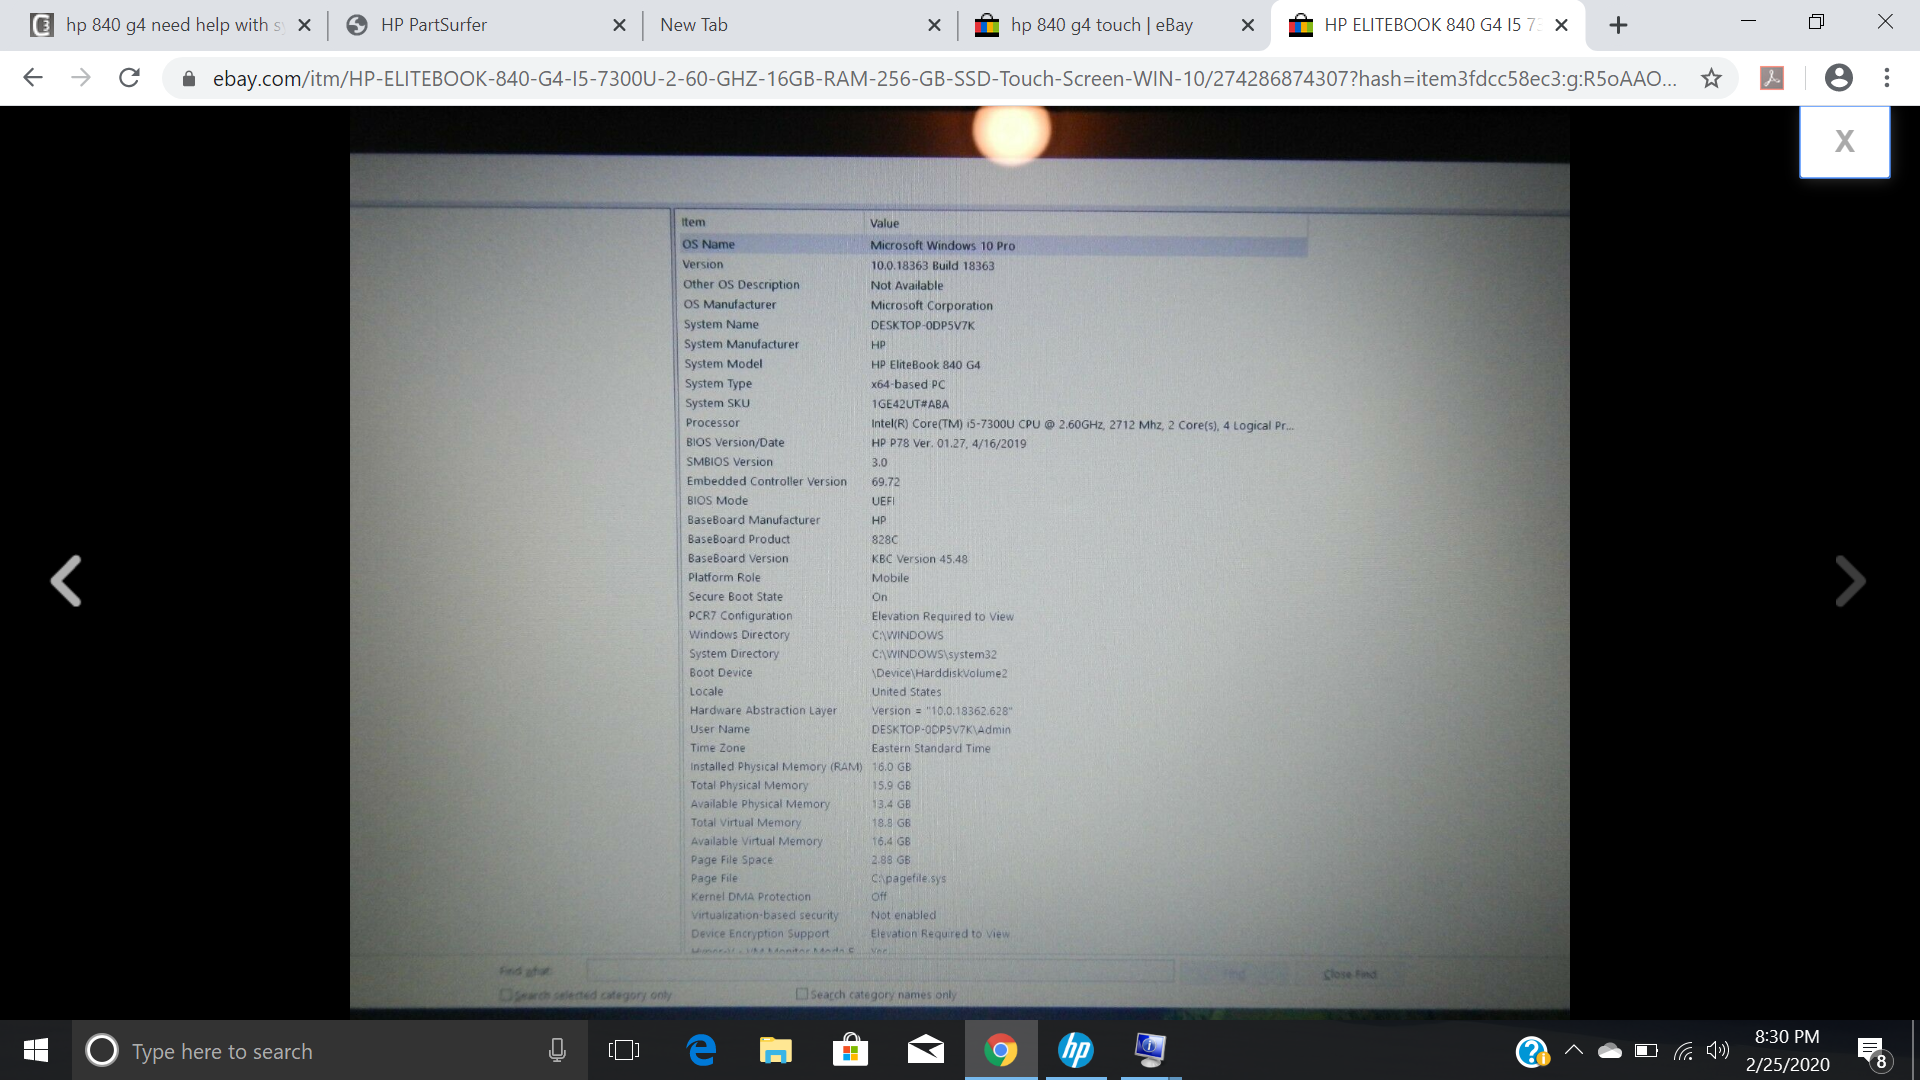Open the monitor app in taskbar
Image resolution: width=1920 pixels, height=1080 pixels.
[1150, 1050]
